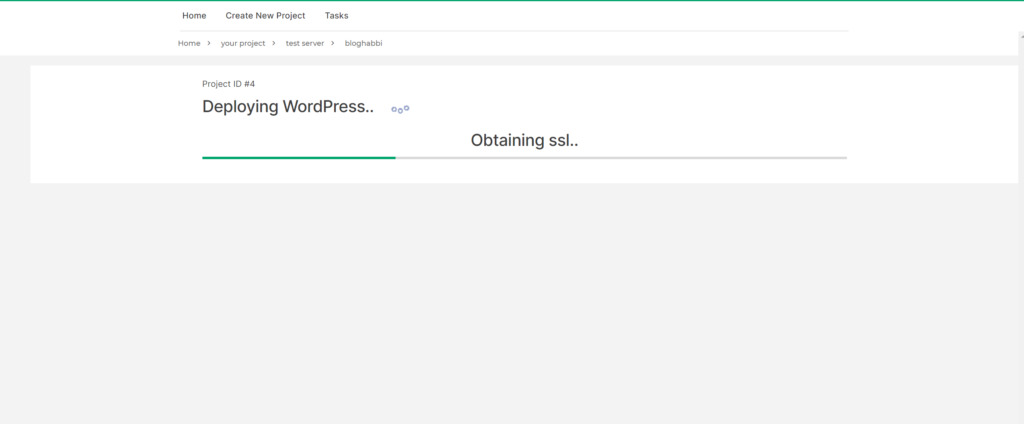Screen dimensions: 1024x424
Task: Click the empty gray area below the deployment card
Action: coord(512,301)
